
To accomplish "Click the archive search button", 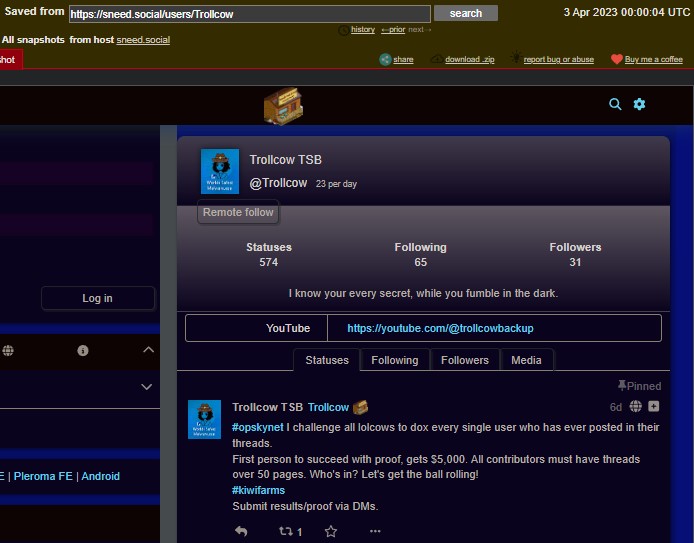I will pos(466,13).
